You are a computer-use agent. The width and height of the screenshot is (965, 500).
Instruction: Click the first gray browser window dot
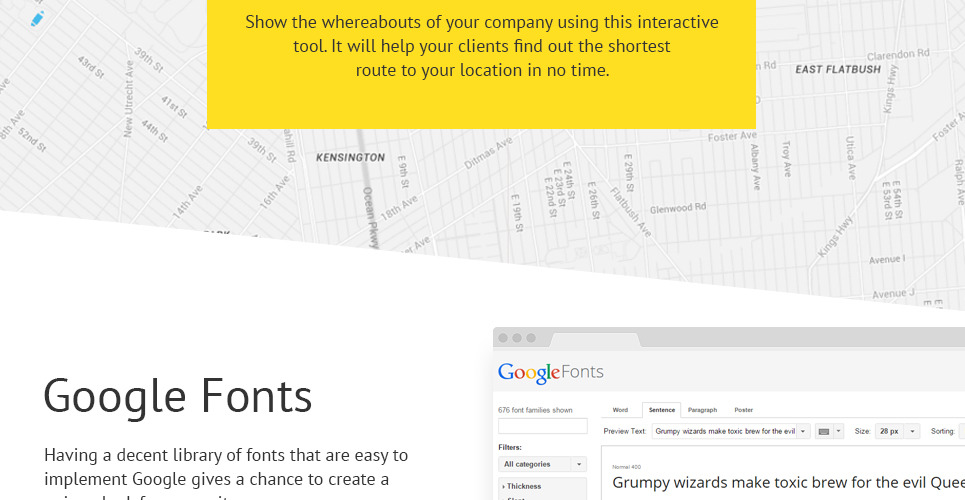coord(503,338)
